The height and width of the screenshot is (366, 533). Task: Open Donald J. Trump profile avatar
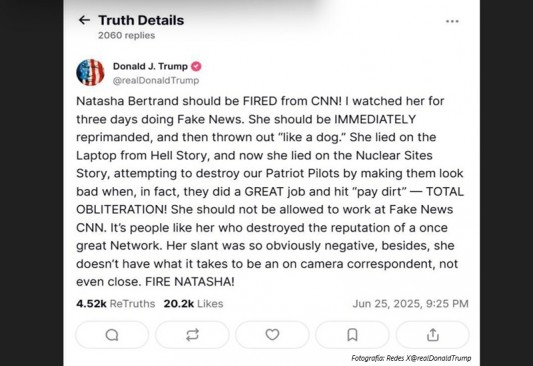pyautogui.click(x=90, y=72)
